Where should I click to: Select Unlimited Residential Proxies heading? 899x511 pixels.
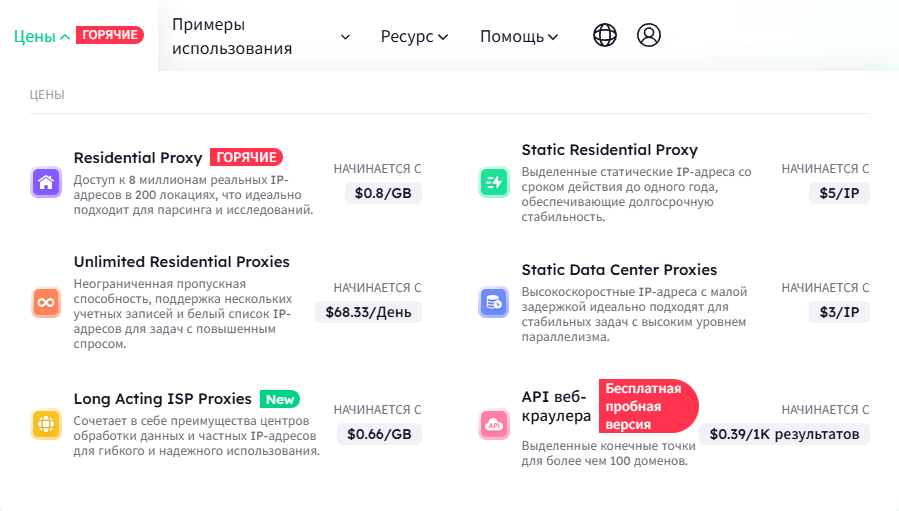(x=182, y=262)
